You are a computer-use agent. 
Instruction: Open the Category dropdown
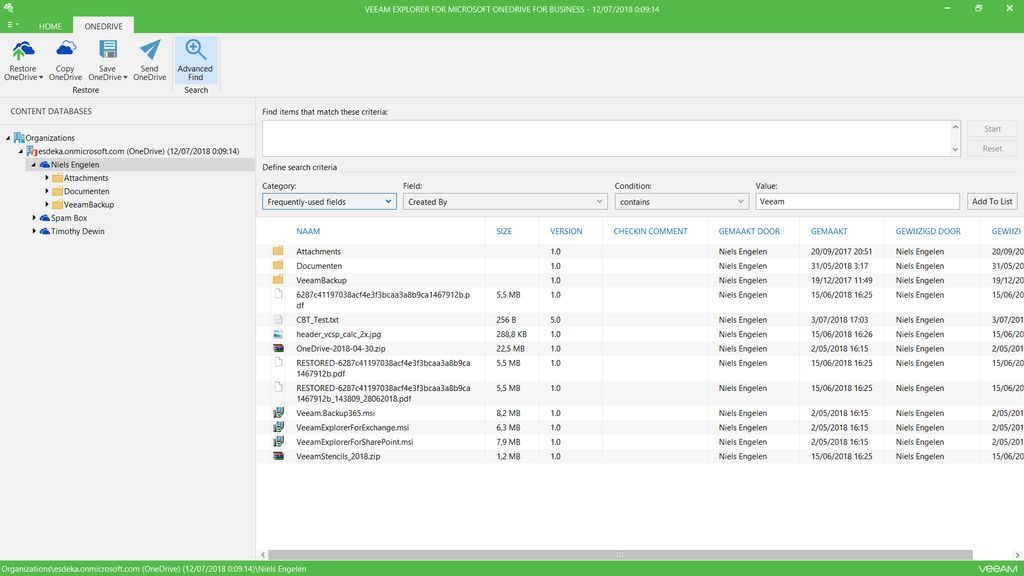coord(329,202)
